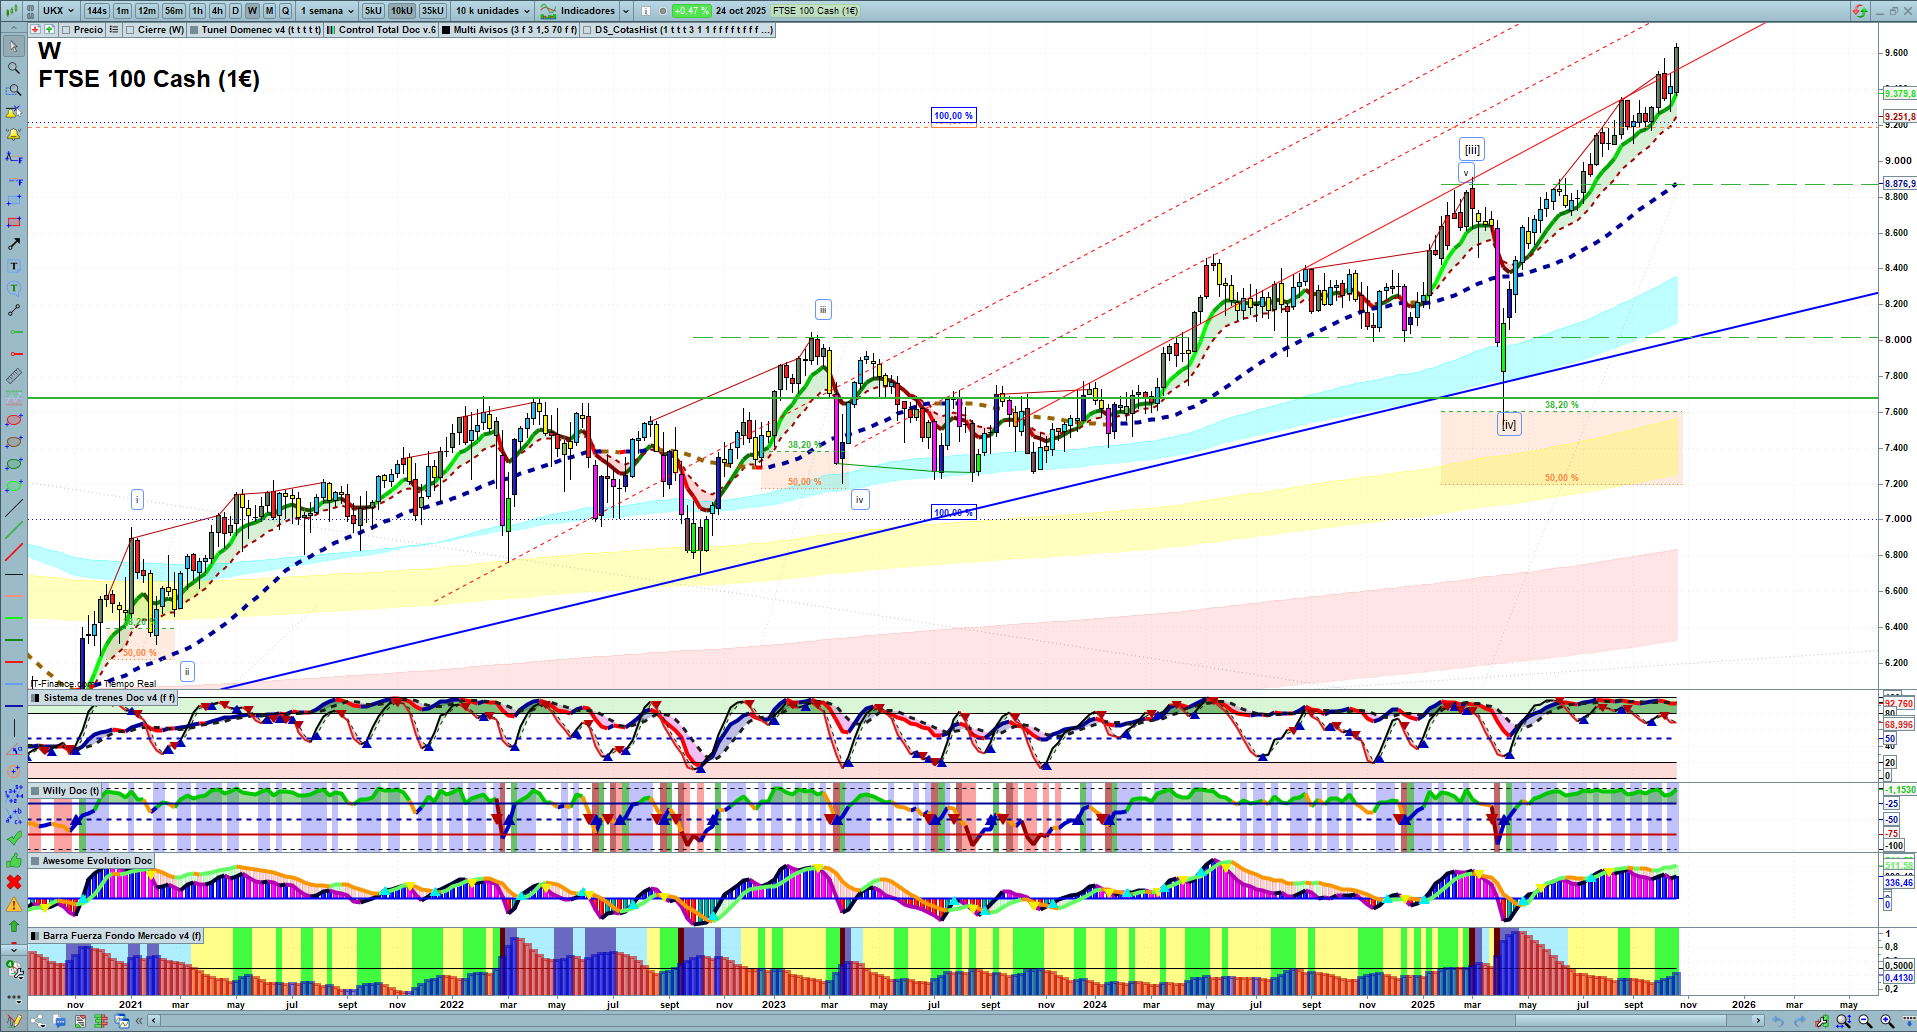The height and width of the screenshot is (1032, 1917).
Task: Select the yellow alert bell tool
Action: [13, 134]
